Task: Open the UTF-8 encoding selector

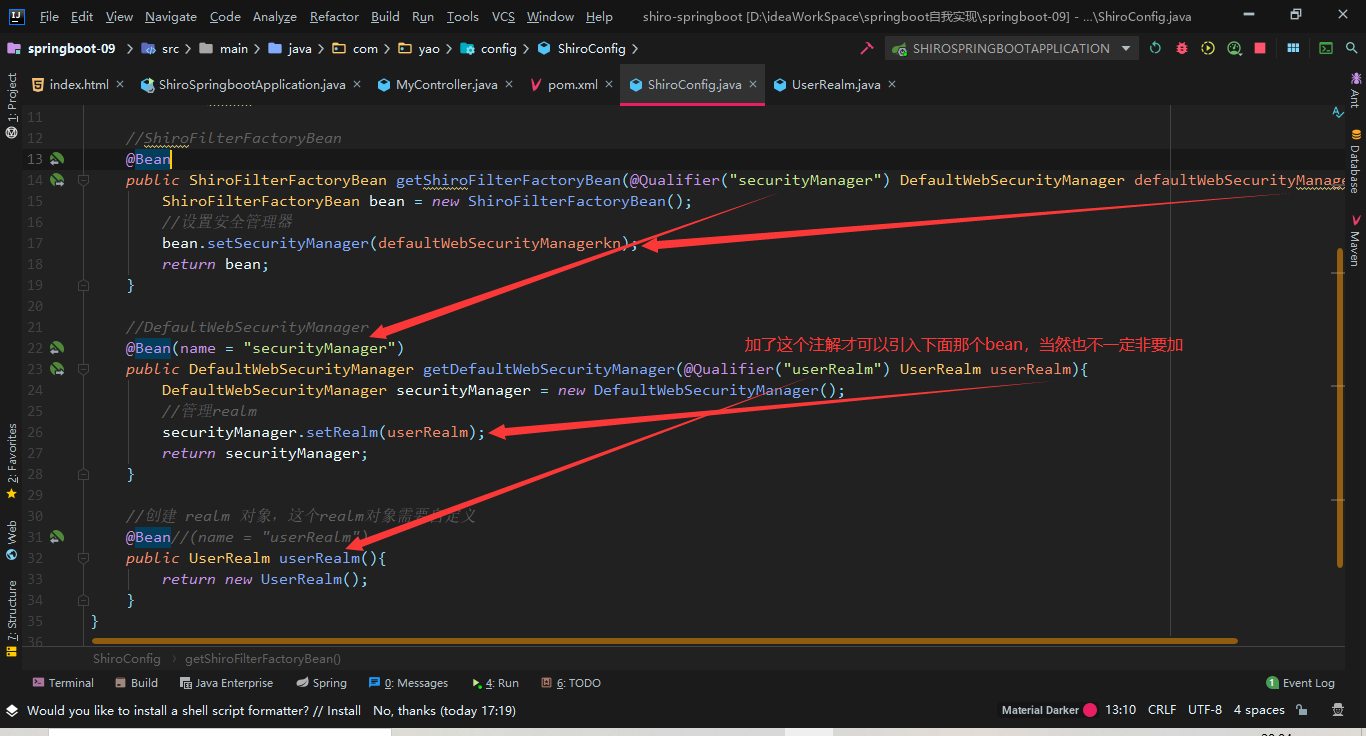Action: coord(1205,710)
